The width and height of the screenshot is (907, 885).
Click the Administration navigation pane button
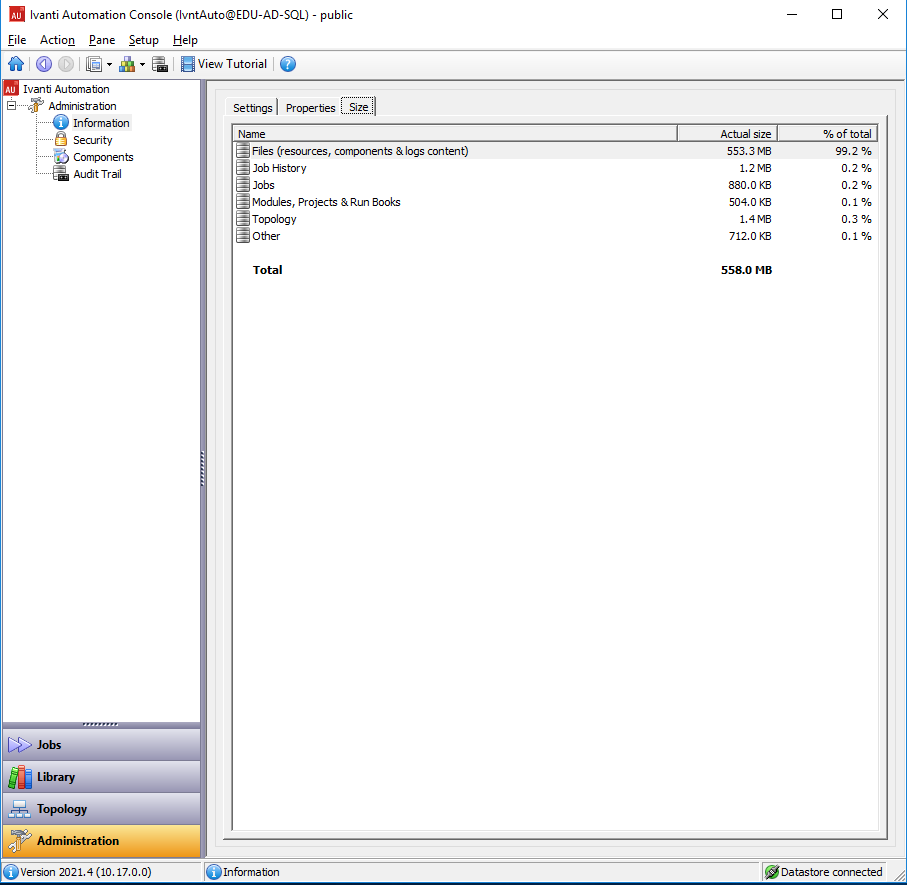(x=101, y=841)
